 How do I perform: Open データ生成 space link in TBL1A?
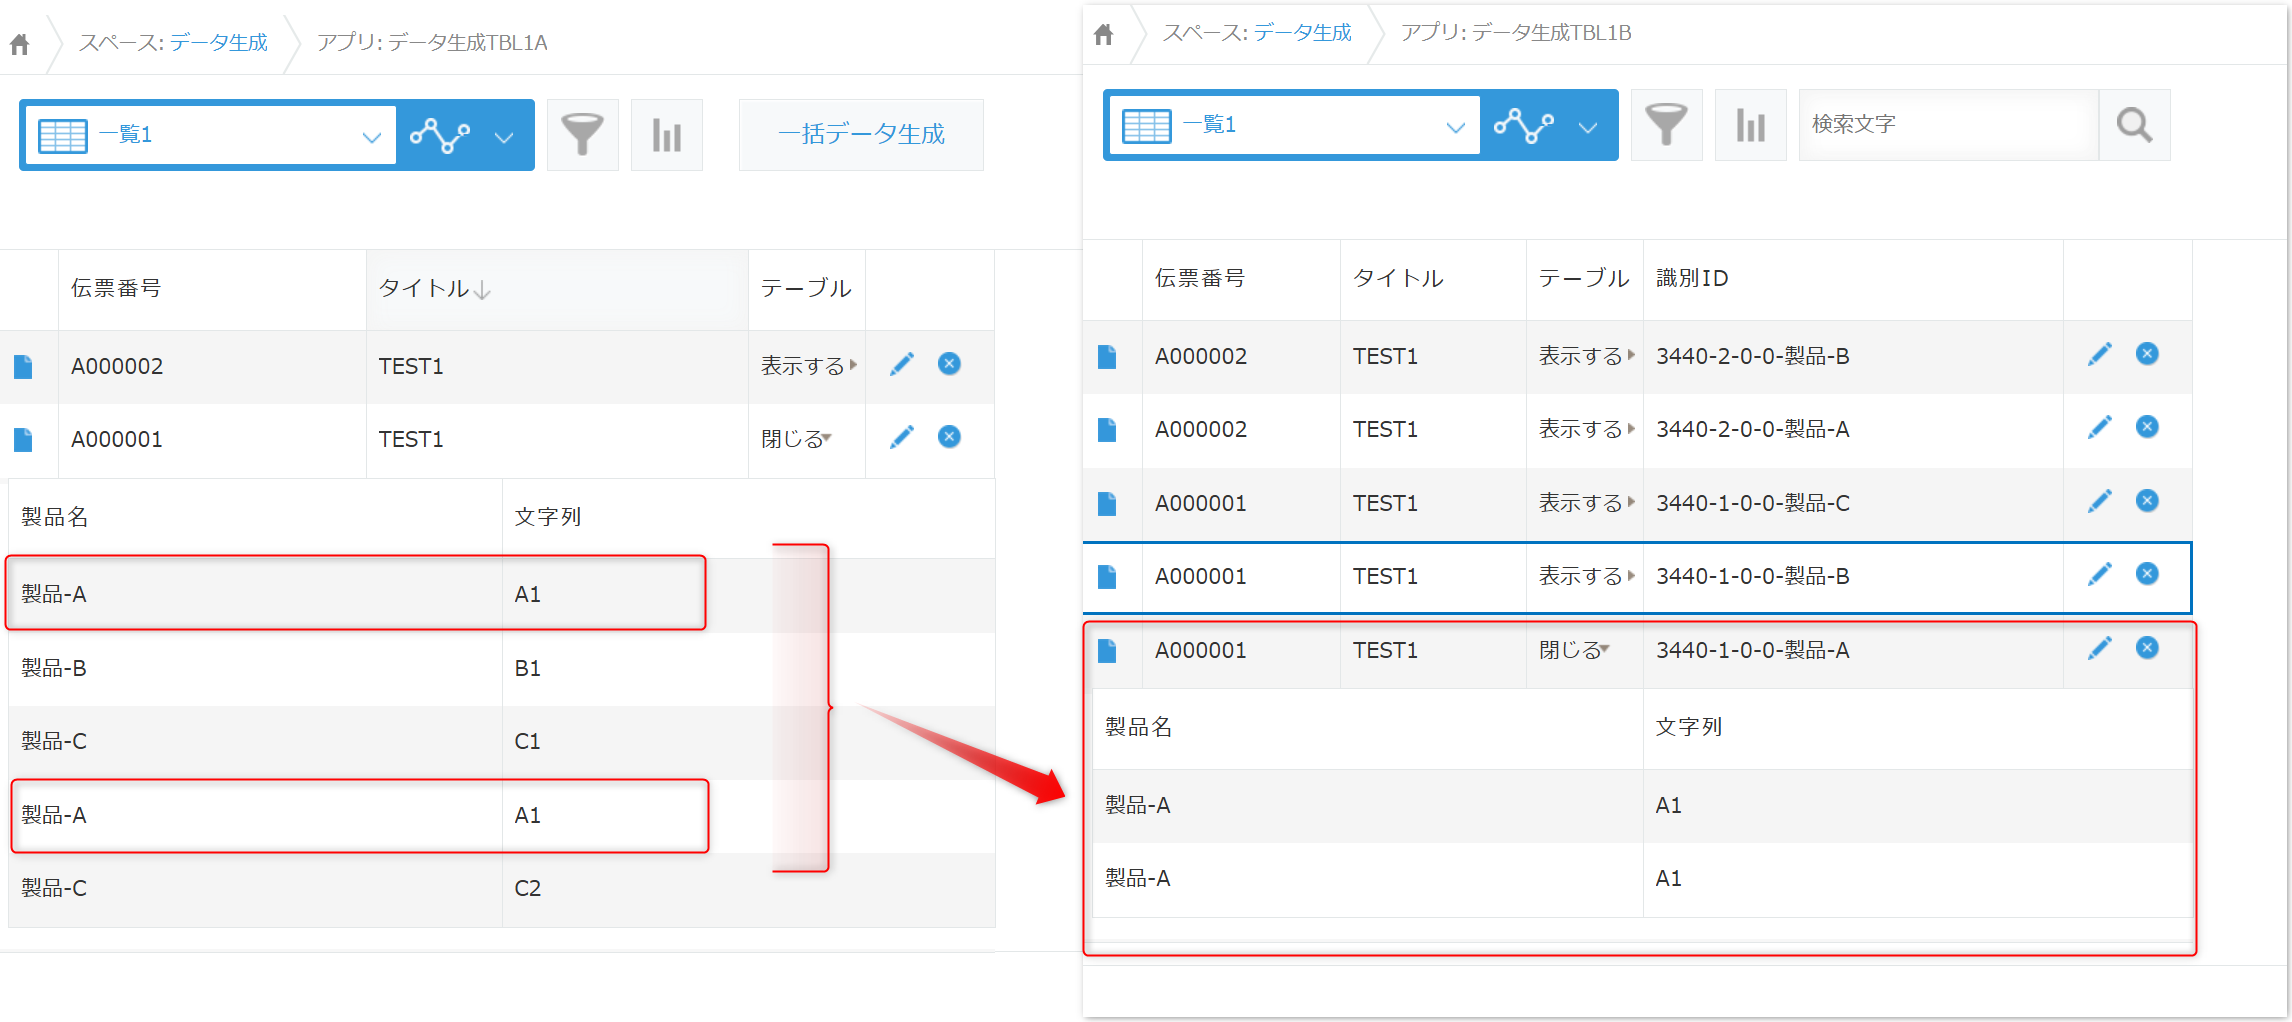pos(218,43)
